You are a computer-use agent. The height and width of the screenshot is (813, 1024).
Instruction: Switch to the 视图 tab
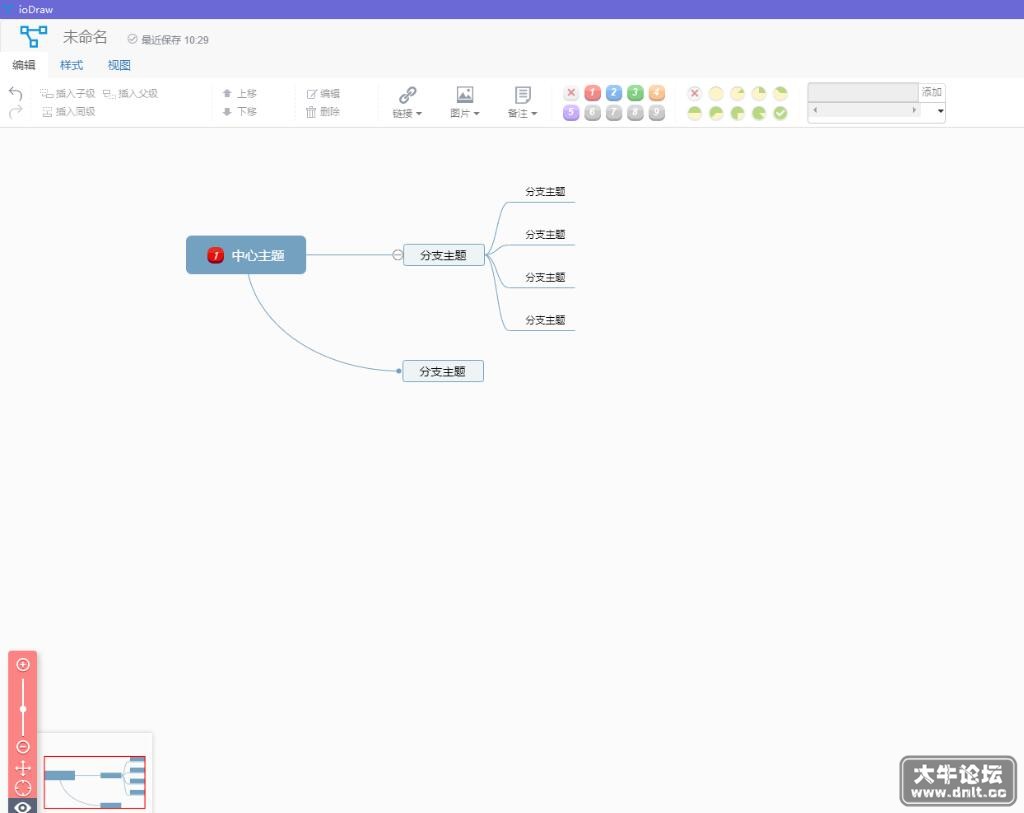tap(120, 65)
